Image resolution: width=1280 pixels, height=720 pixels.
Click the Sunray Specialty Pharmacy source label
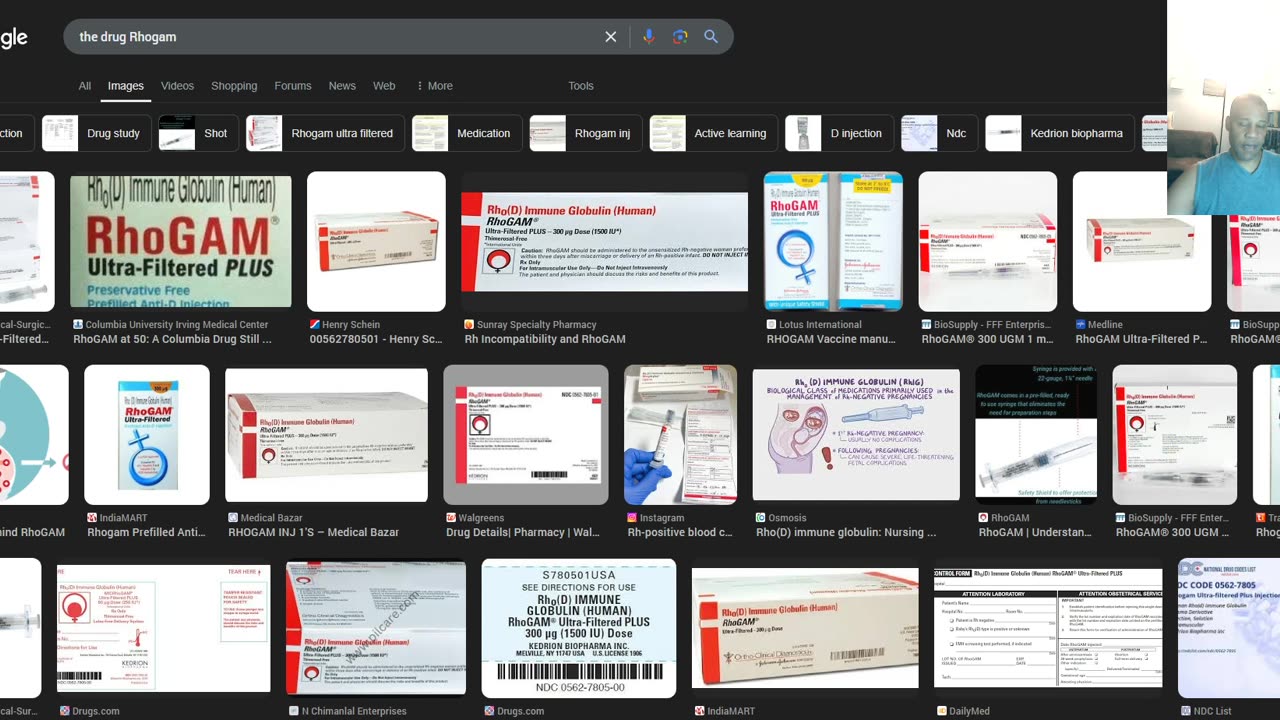536,325
